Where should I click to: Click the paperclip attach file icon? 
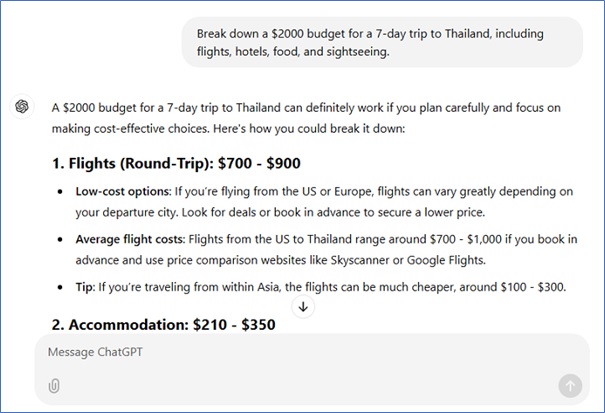[54, 386]
